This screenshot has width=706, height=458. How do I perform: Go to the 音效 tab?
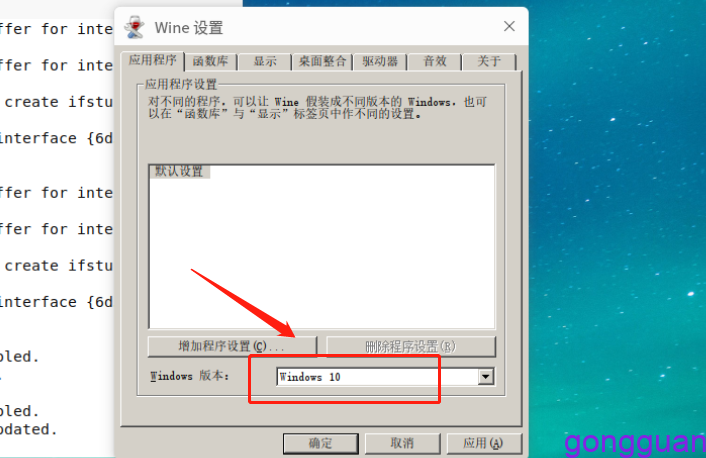434,61
